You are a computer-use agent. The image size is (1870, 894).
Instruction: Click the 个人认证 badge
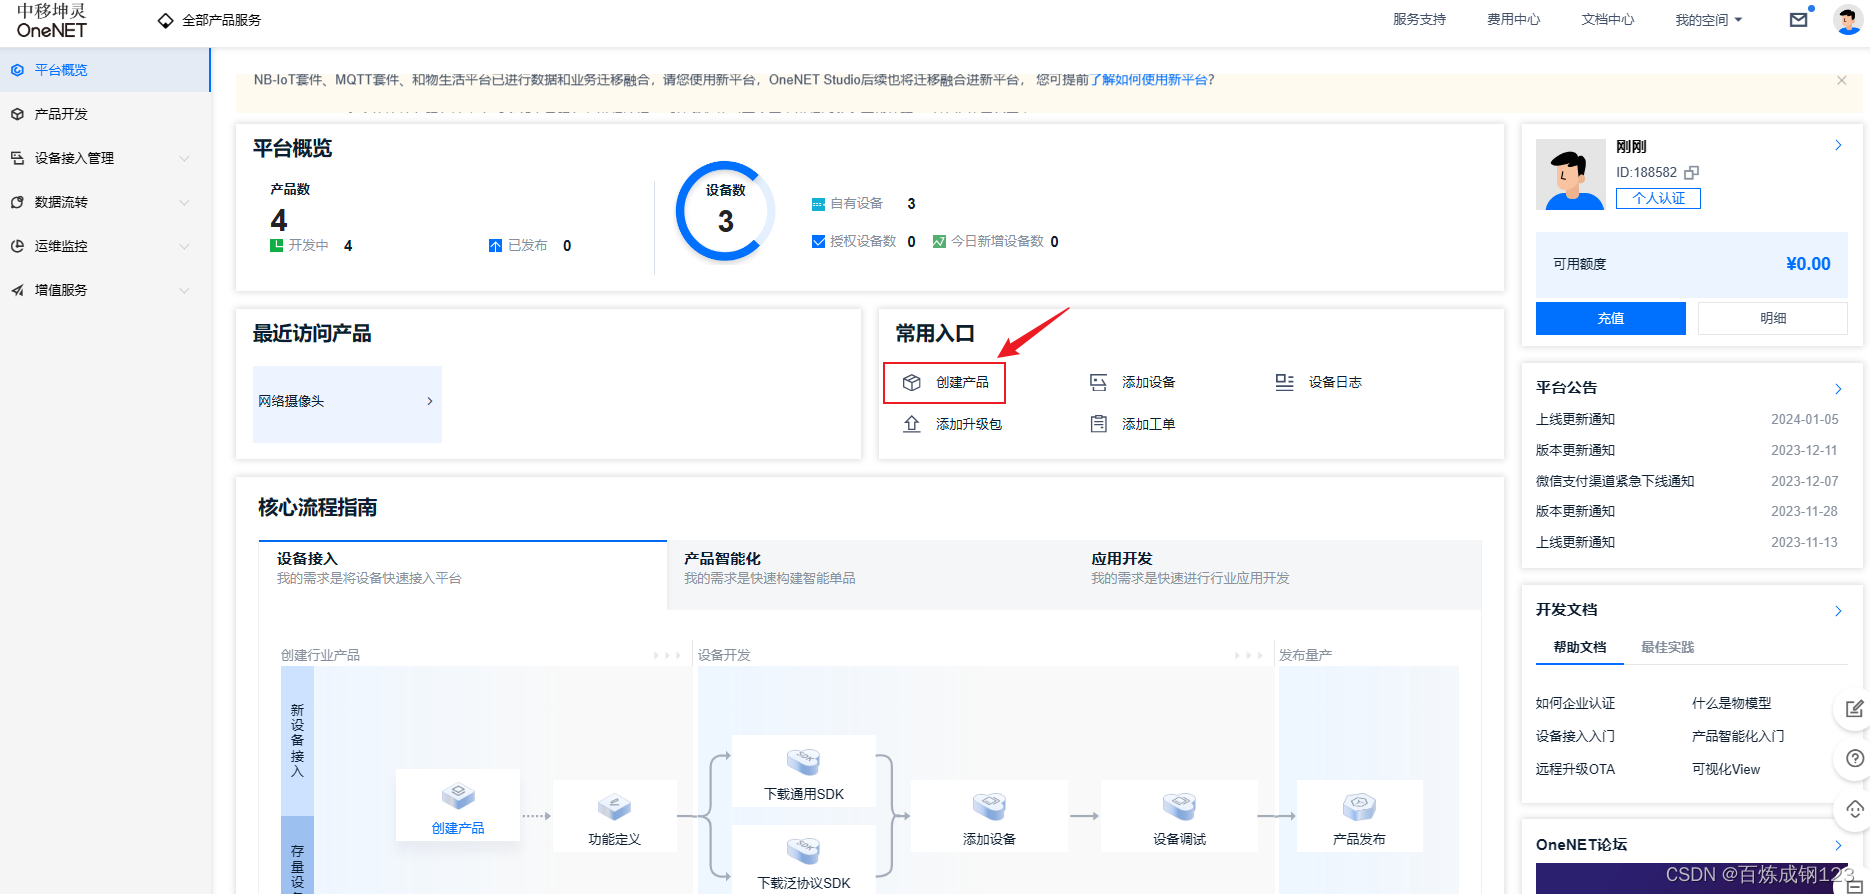pyautogui.click(x=1658, y=198)
